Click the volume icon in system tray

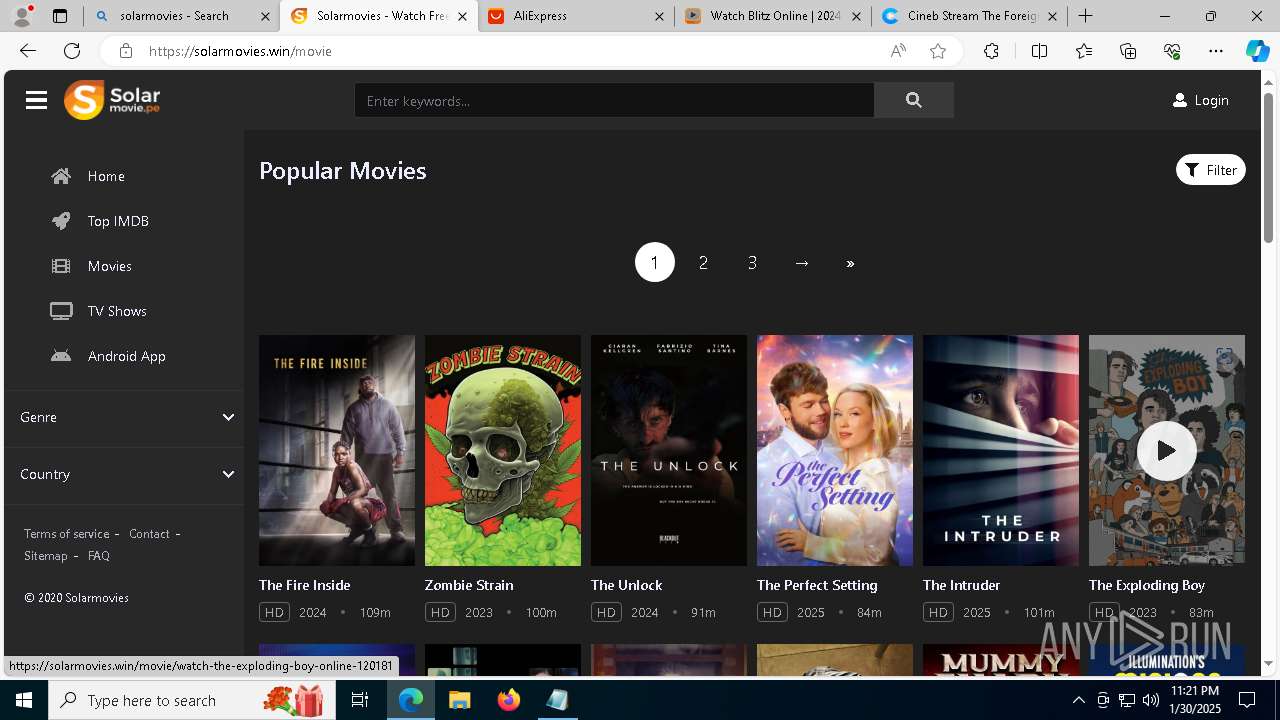point(1150,700)
